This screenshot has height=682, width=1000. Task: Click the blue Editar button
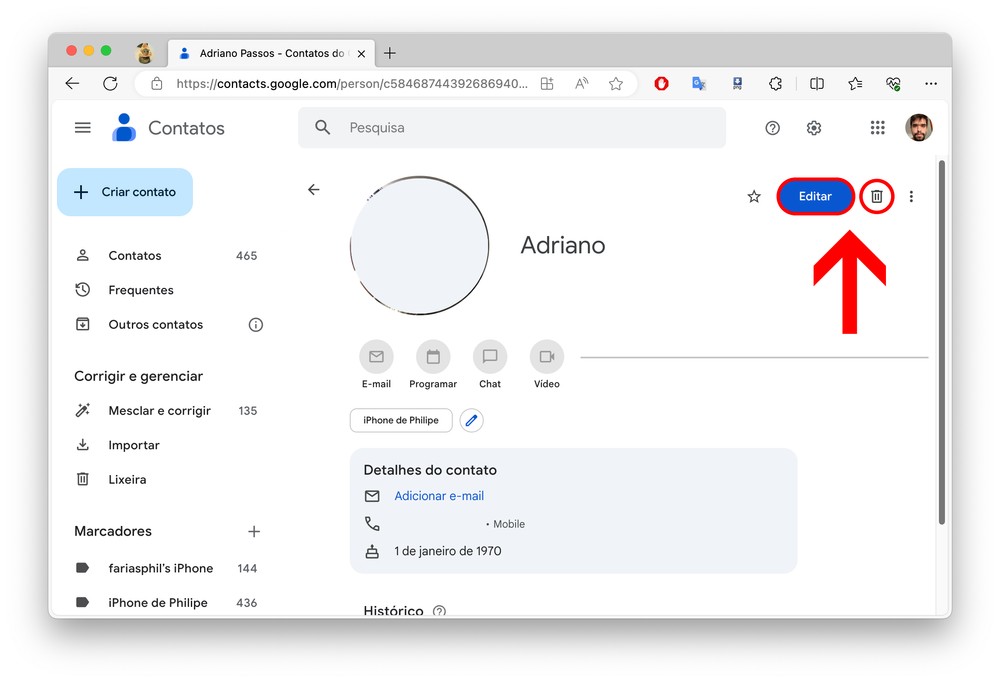click(x=815, y=197)
